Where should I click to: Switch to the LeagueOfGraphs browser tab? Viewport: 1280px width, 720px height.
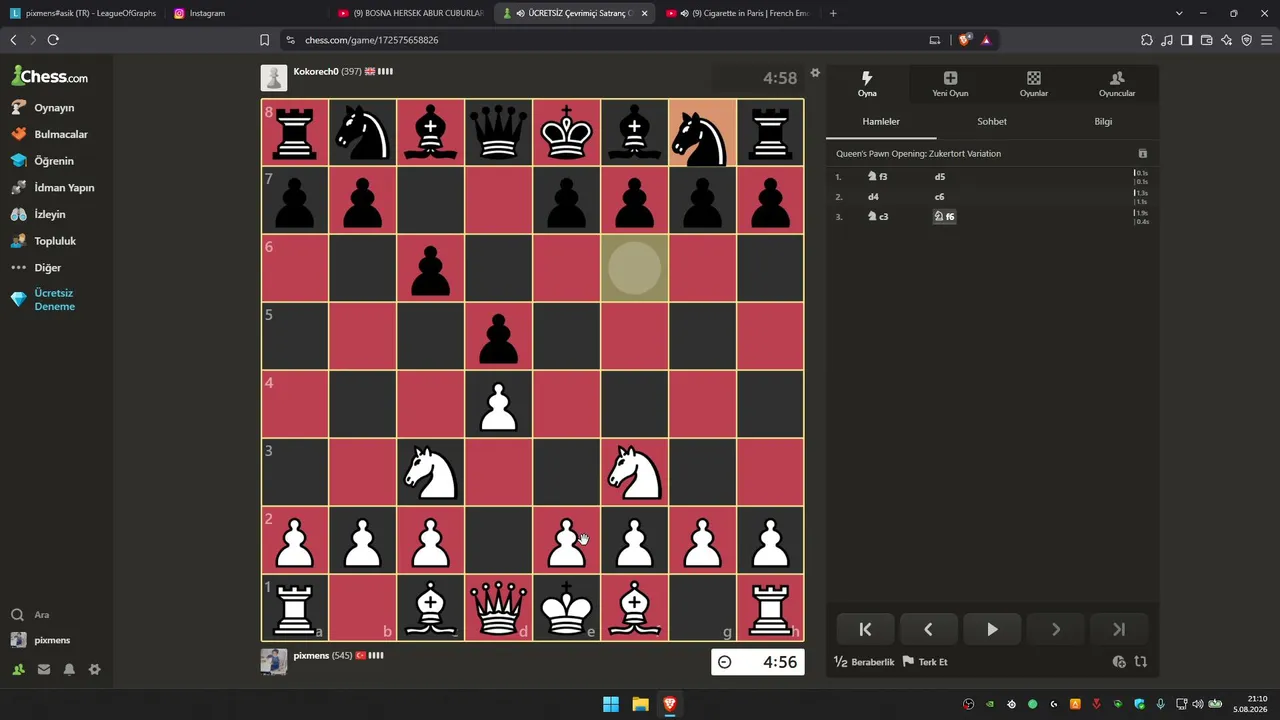tap(84, 13)
